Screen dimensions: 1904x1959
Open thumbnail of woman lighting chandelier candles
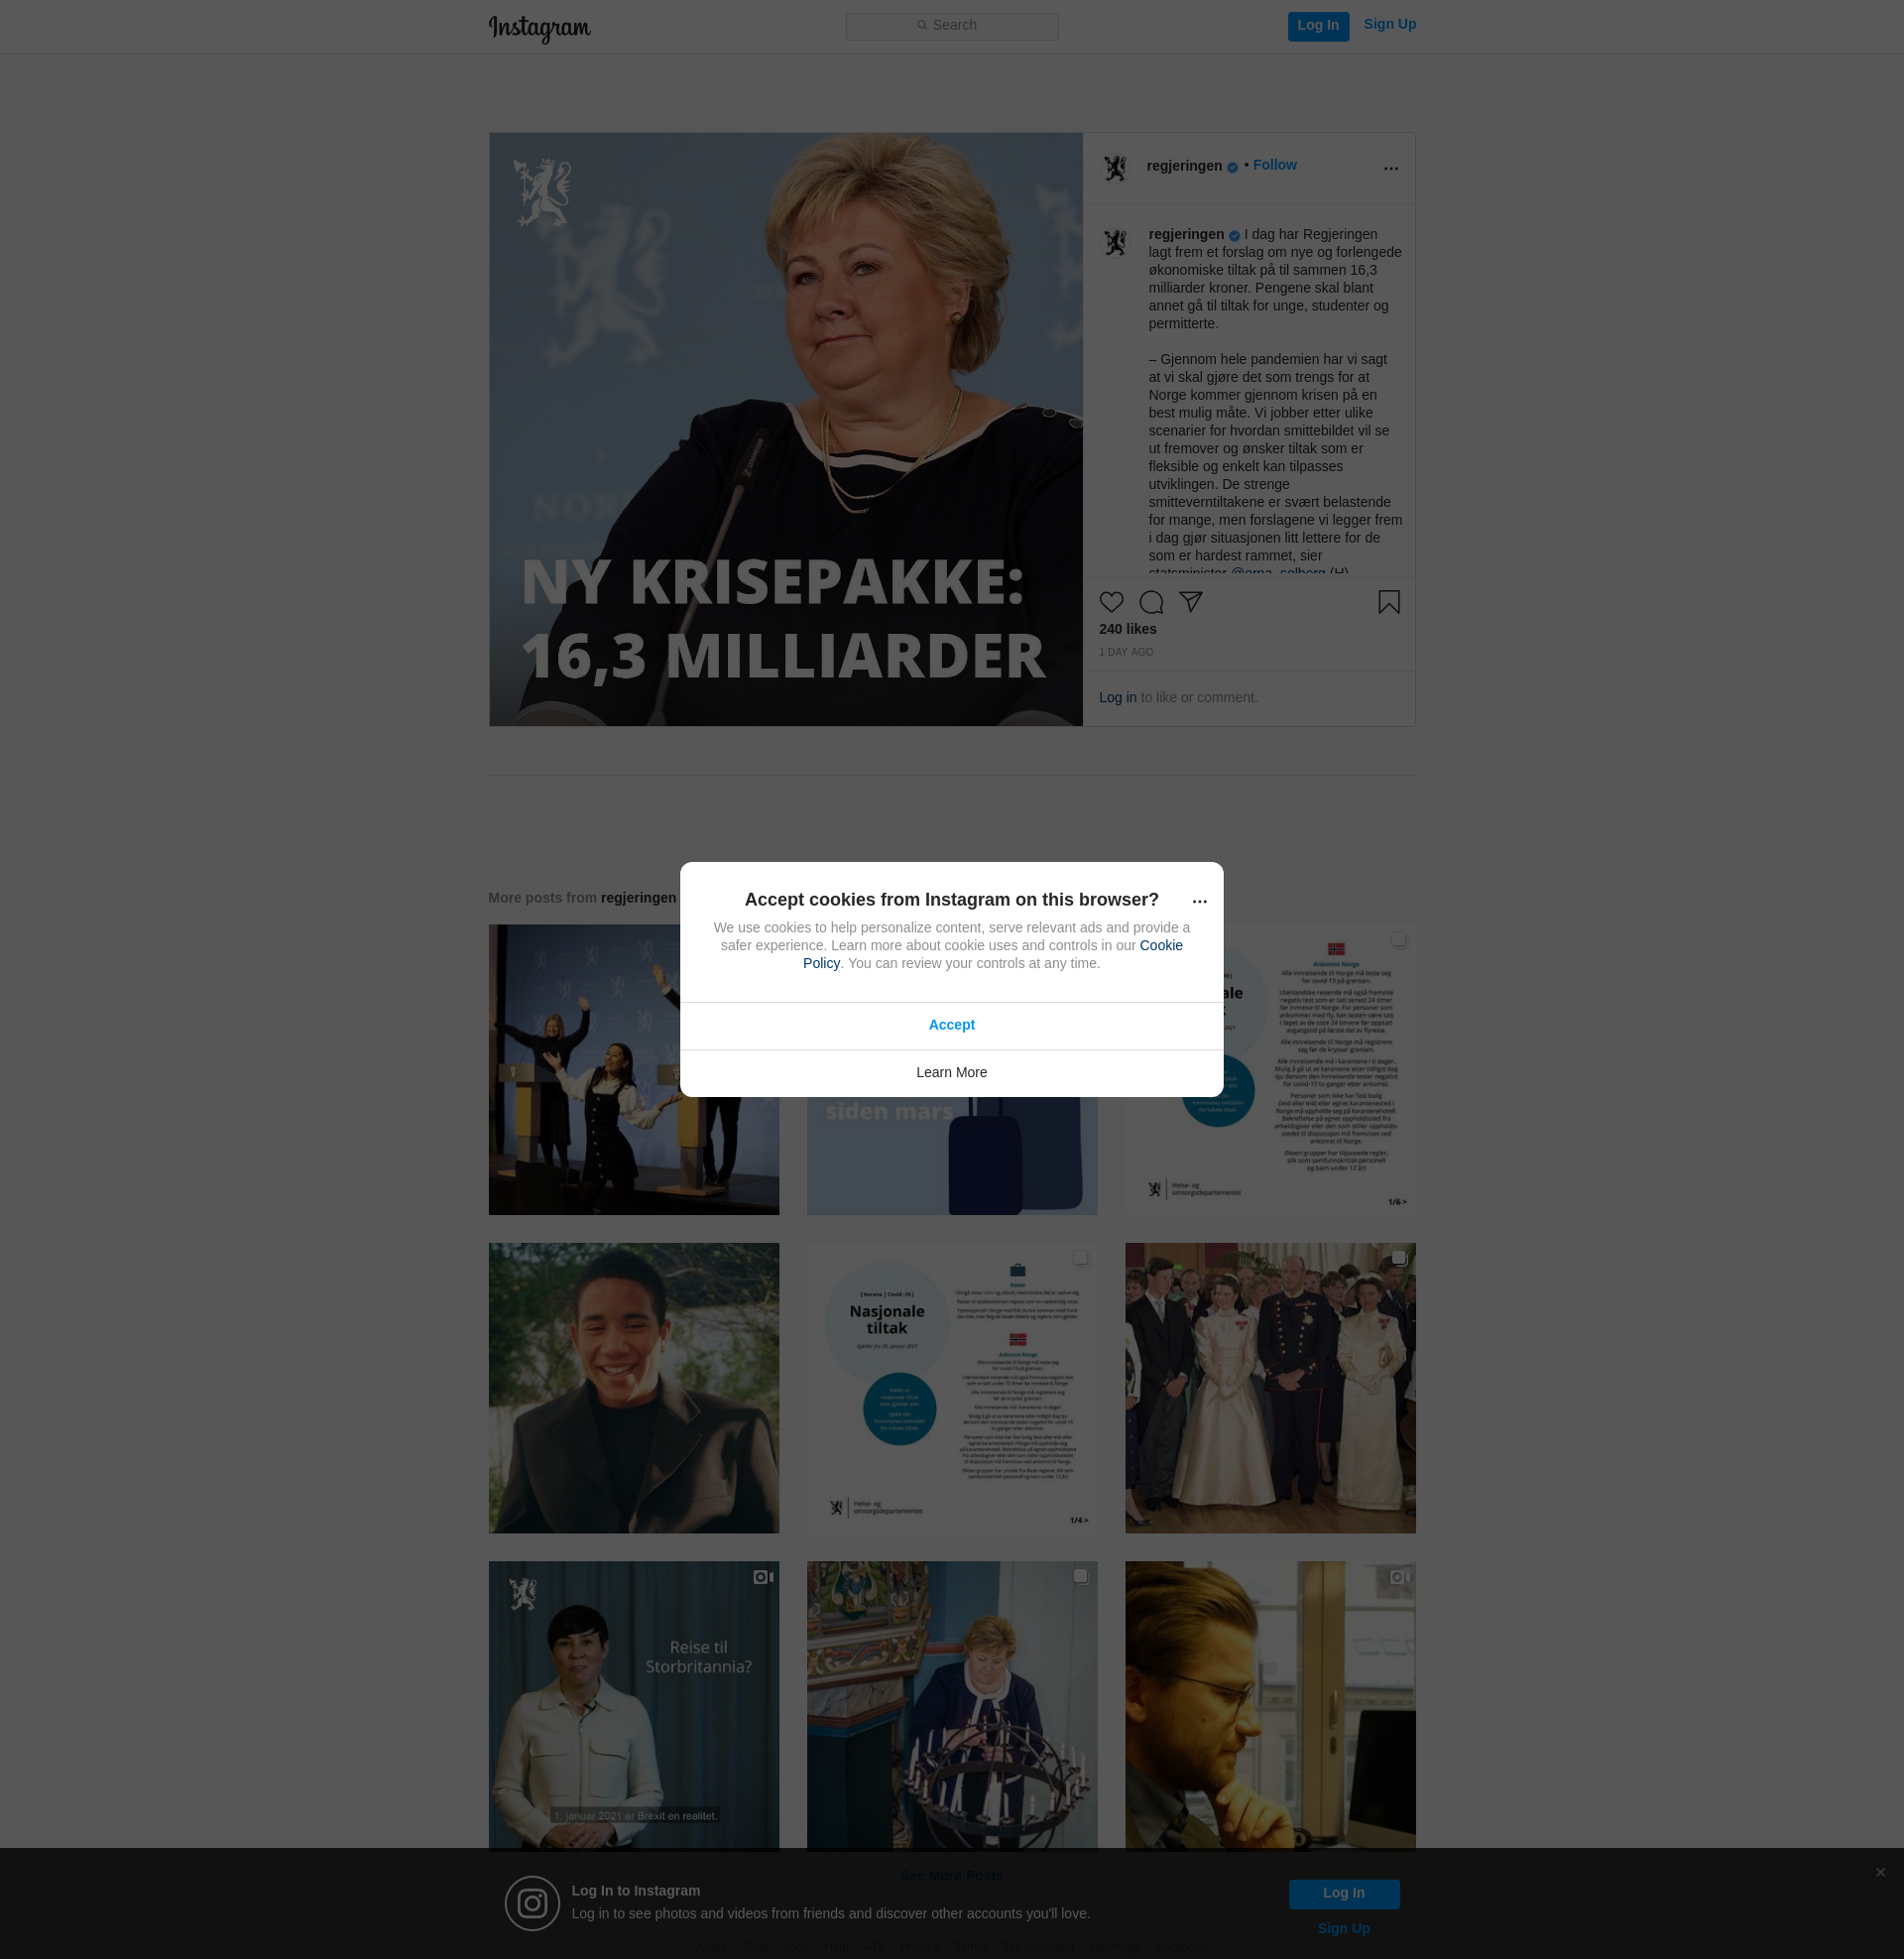click(x=951, y=1706)
